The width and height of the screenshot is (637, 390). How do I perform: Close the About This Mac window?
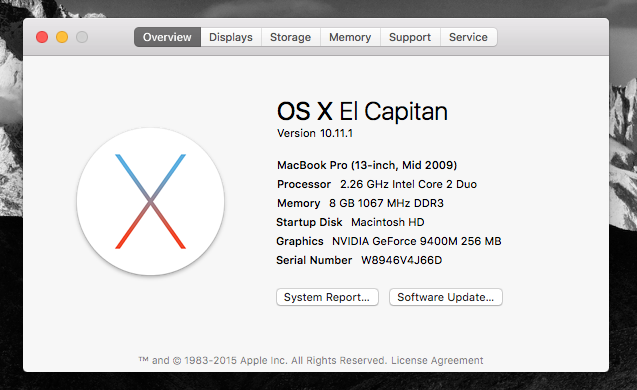click(x=42, y=37)
